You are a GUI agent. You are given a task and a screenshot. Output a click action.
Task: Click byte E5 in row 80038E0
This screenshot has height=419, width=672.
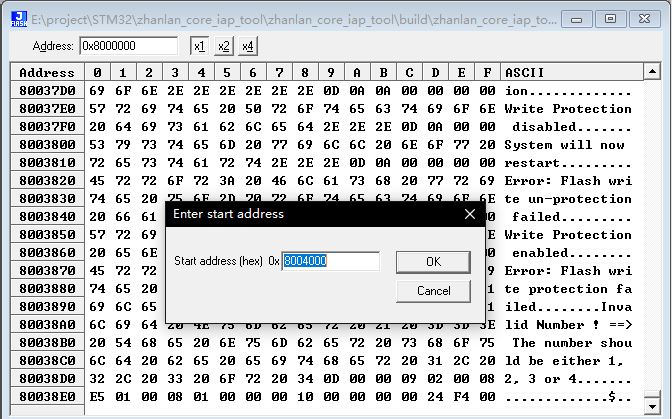(x=97, y=397)
